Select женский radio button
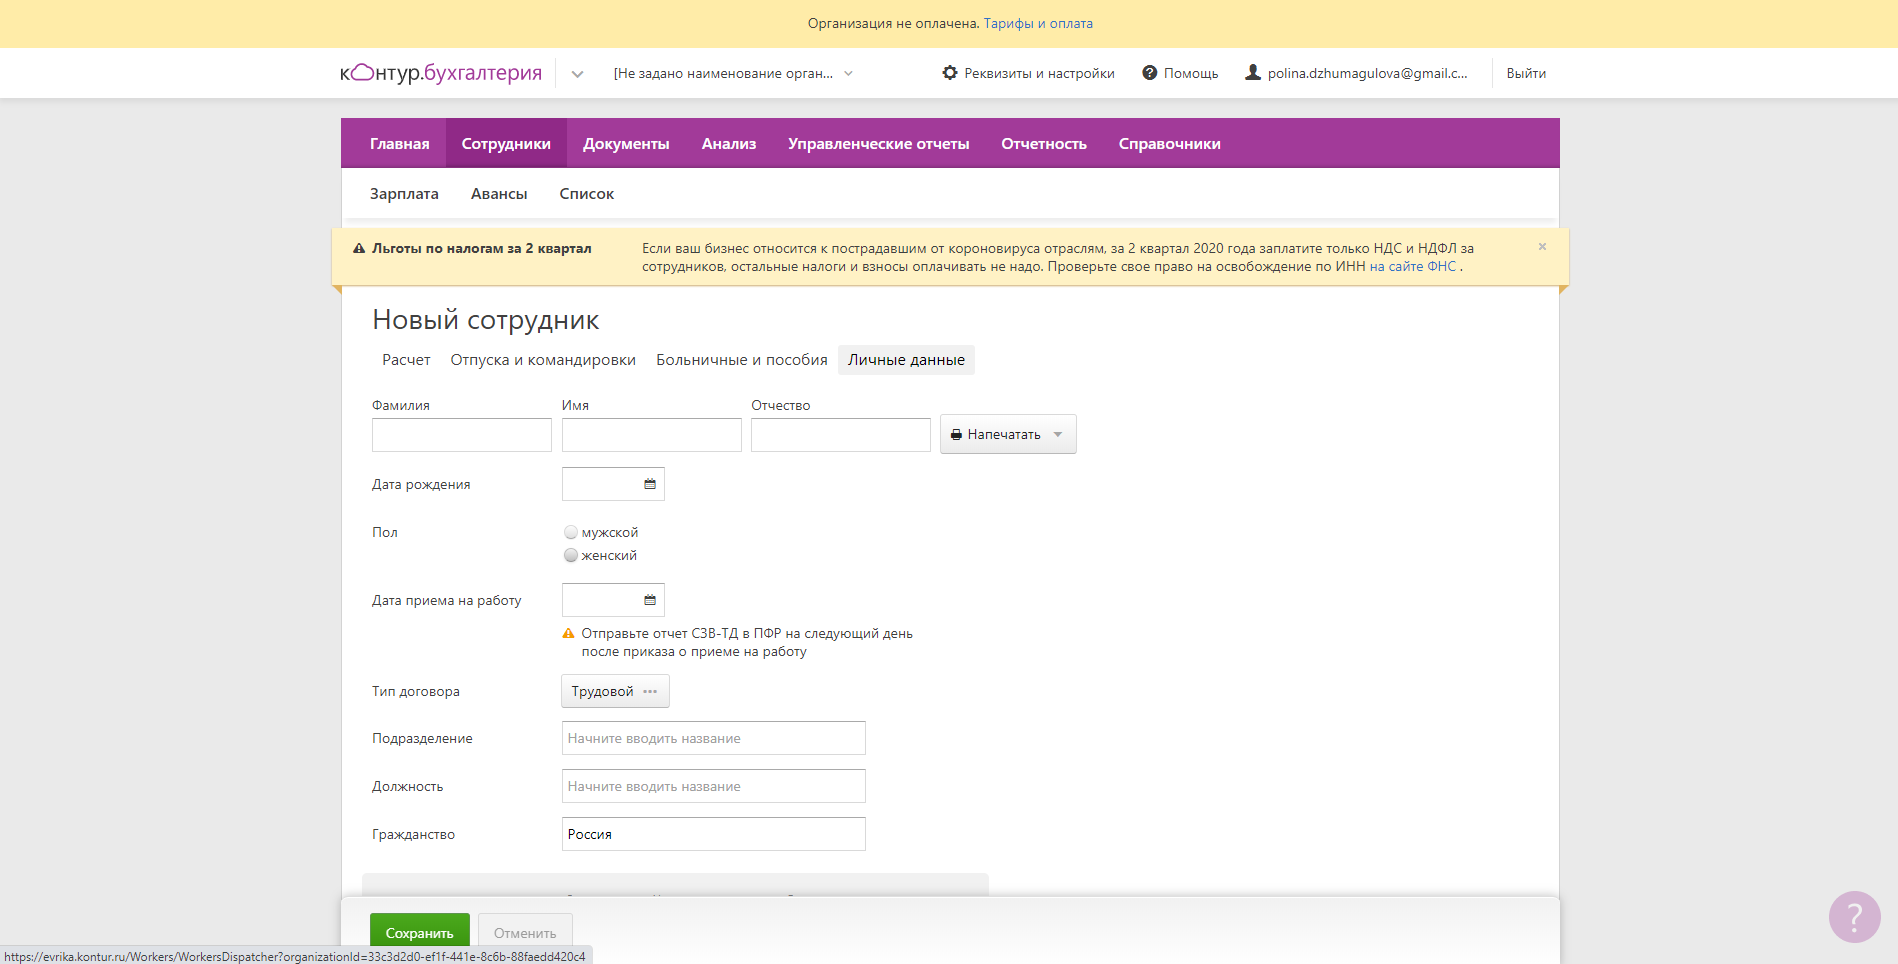The width and height of the screenshot is (1898, 964). point(571,555)
